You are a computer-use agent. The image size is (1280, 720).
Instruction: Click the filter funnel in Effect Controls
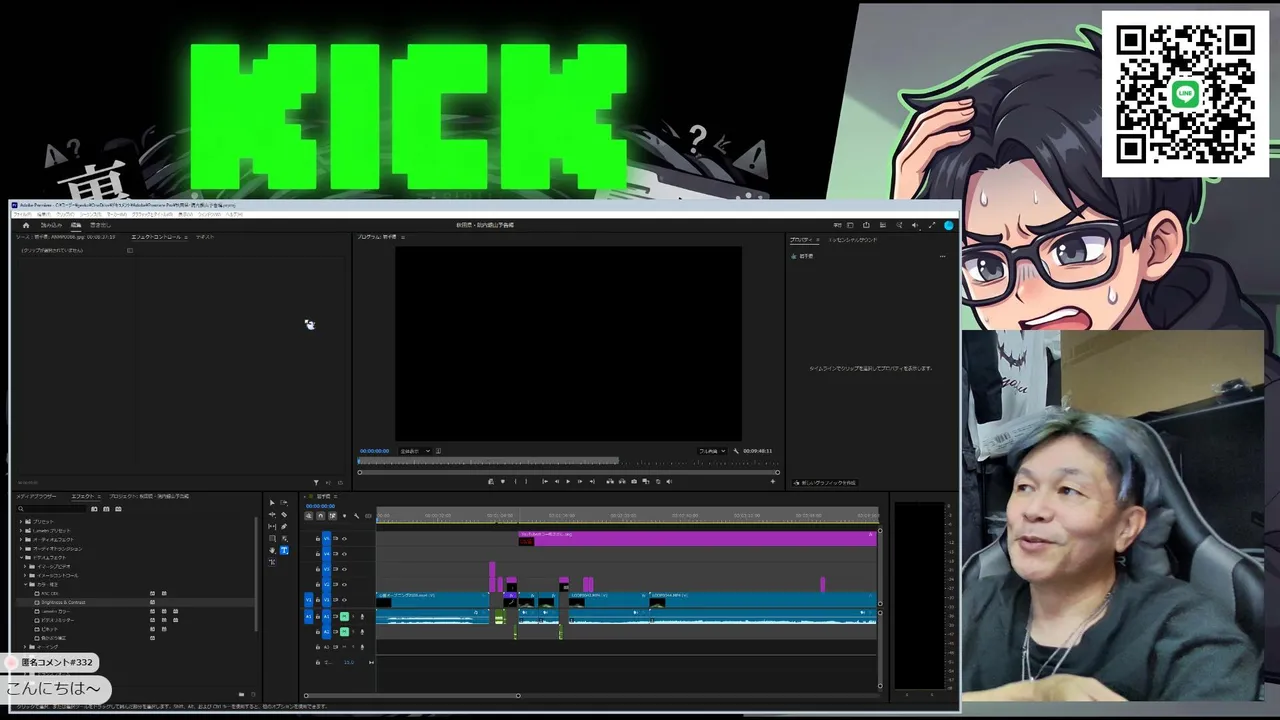[x=316, y=483]
